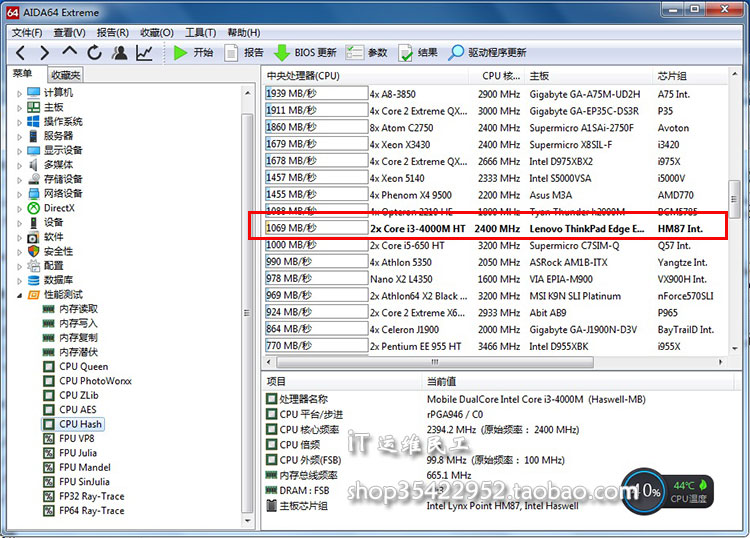The height and width of the screenshot is (538, 750).
Task: Open the 工具(T) menu
Action: pyautogui.click(x=200, y=33)
